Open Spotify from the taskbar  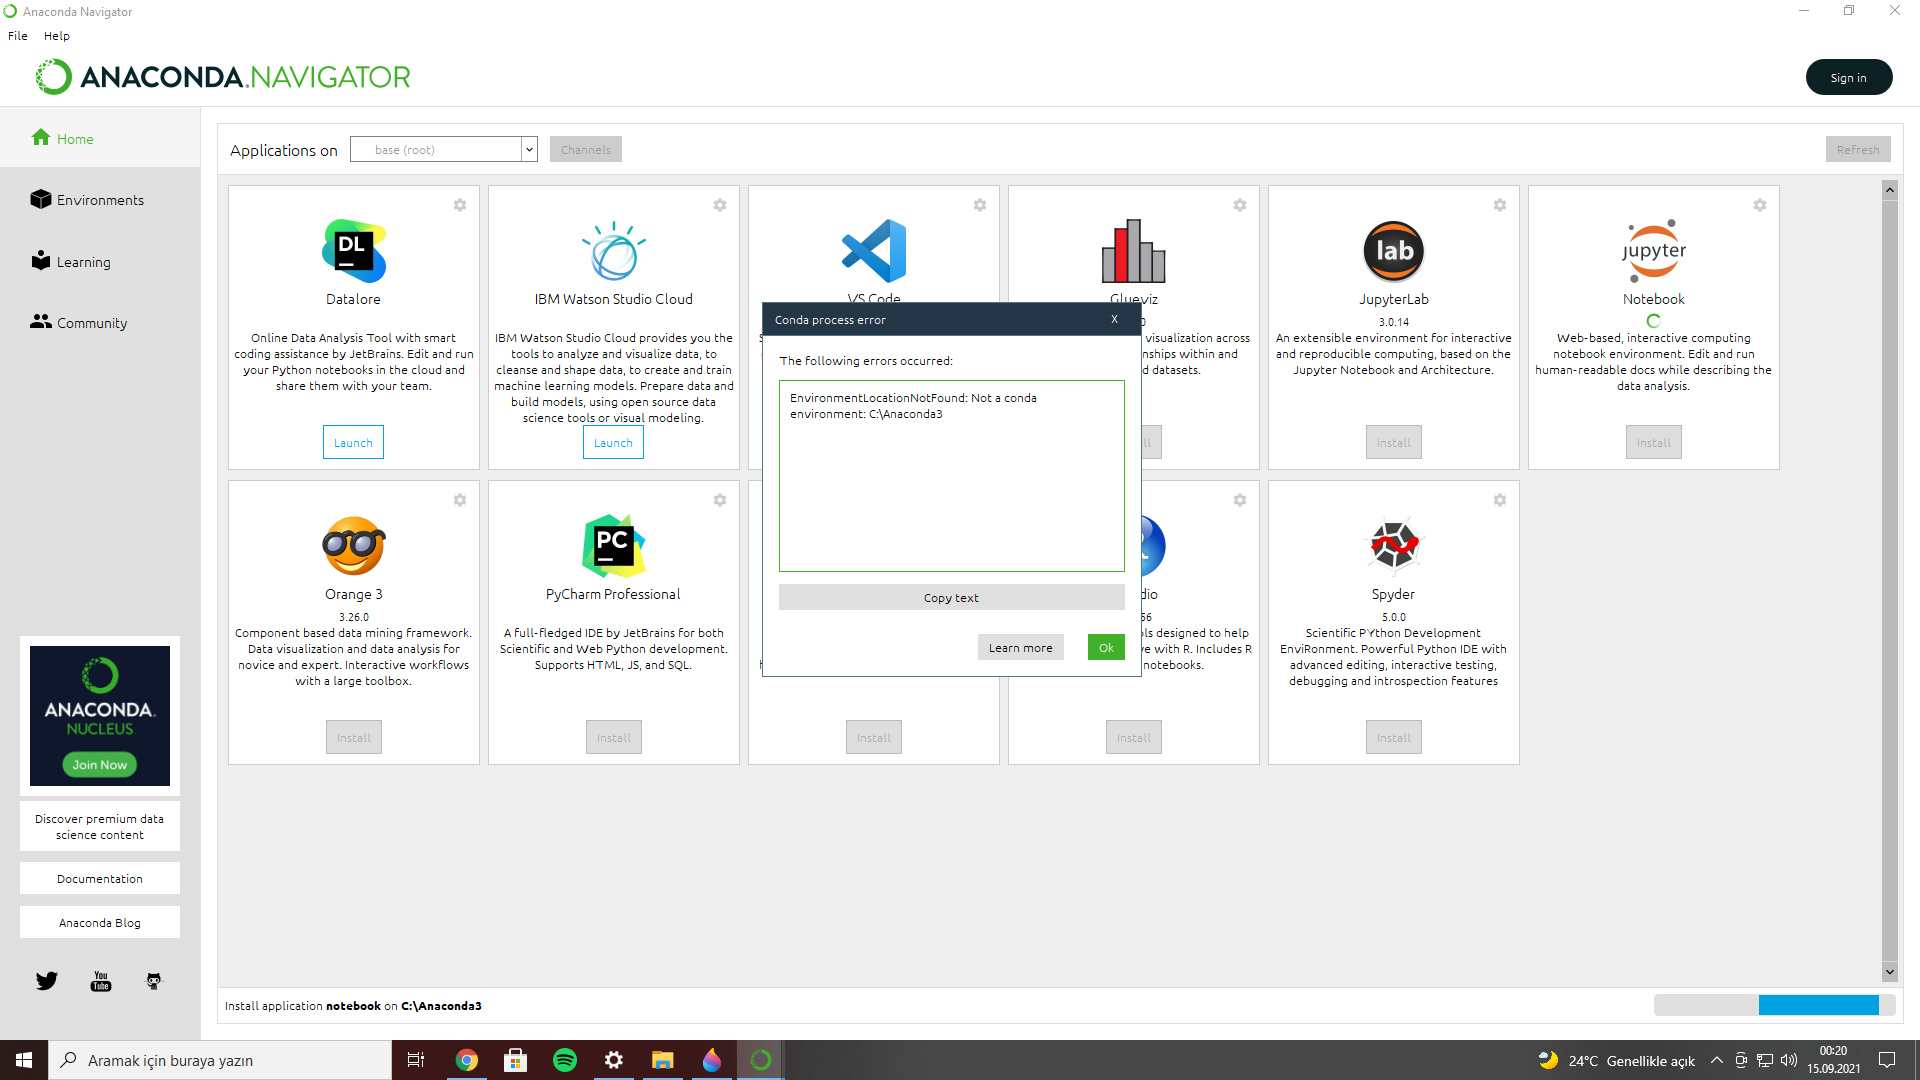[565, 1060]
